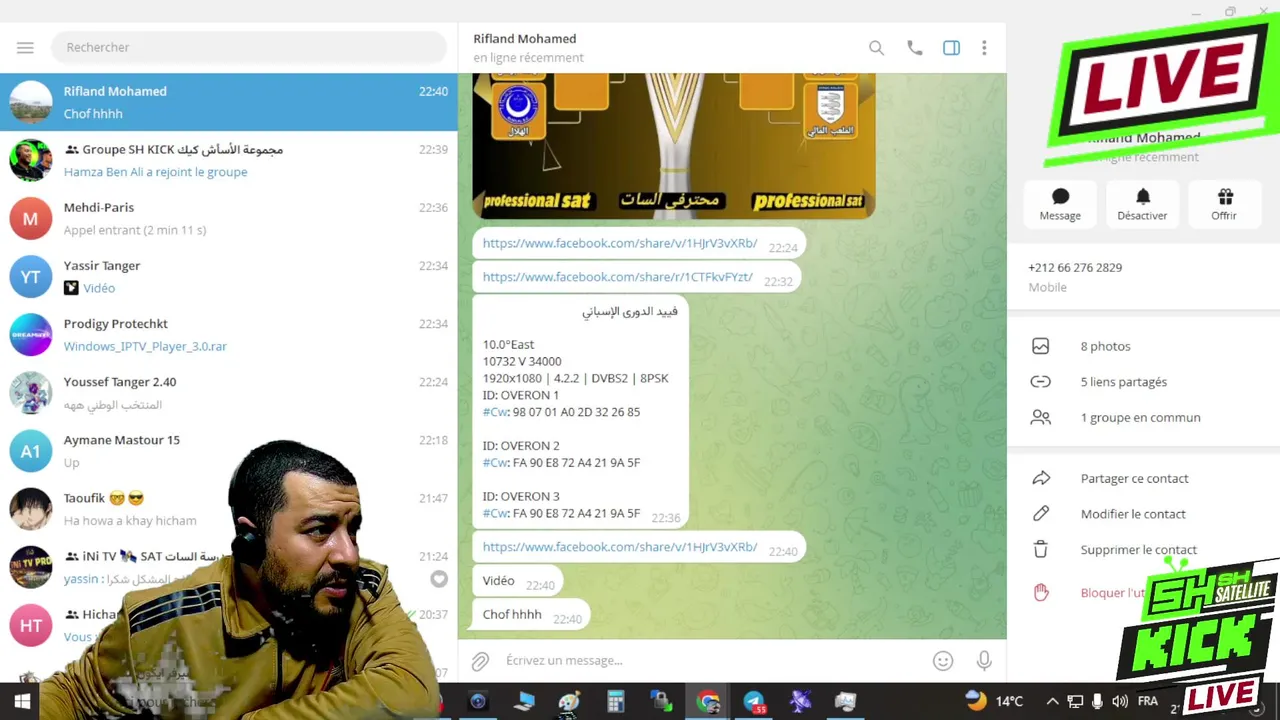Open Telegram from the taskbar

click(x=754, y=702)
